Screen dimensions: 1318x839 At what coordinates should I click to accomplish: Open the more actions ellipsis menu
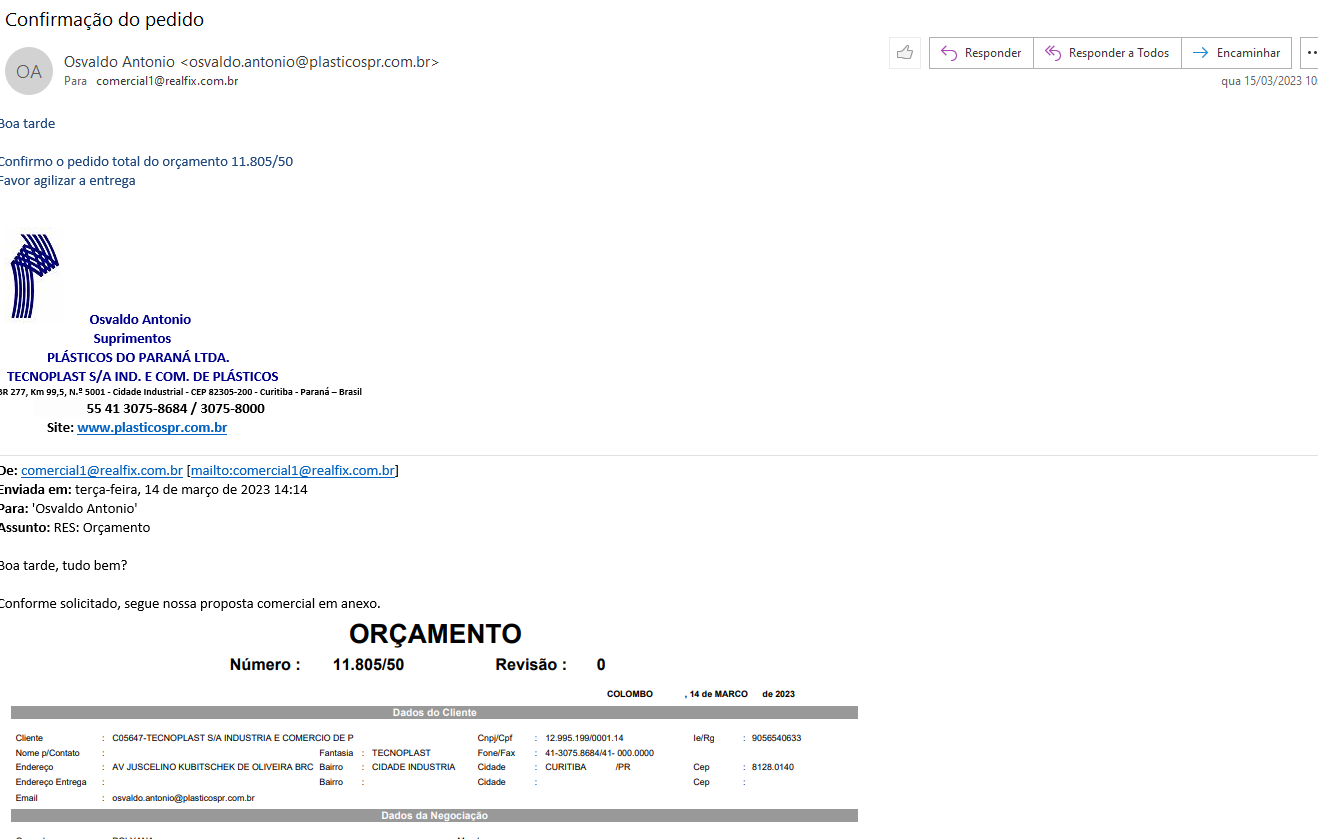[x=1311, y=53]
